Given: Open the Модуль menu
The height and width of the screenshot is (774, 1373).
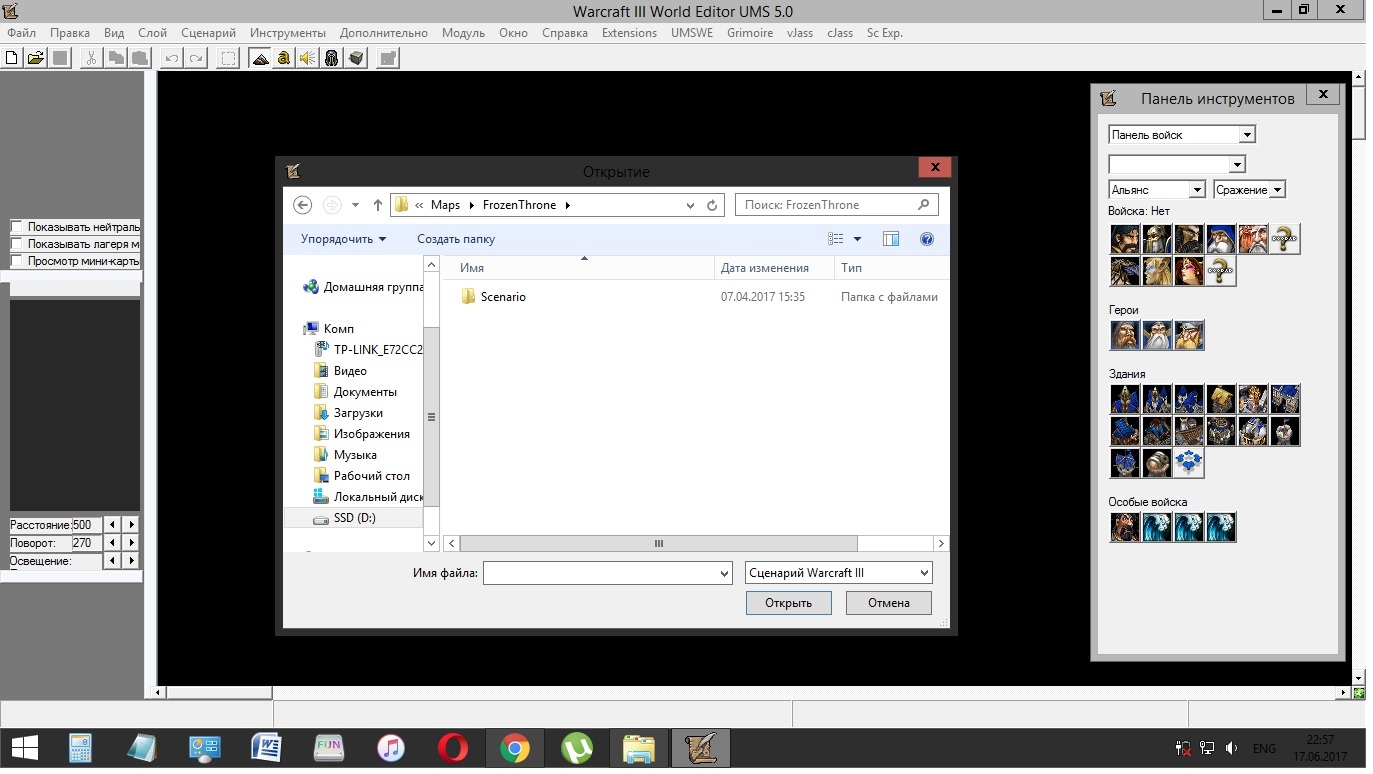Looking at the screenshot, I should (463, 33).
